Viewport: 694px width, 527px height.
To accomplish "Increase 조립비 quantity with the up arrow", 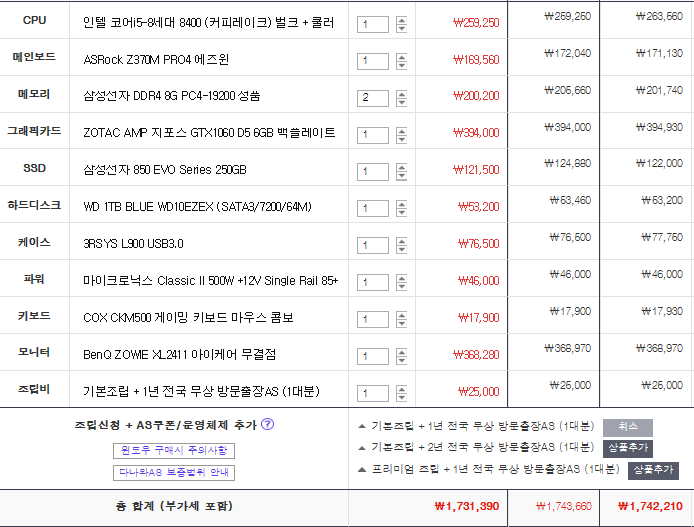I will tap(401, 390).
